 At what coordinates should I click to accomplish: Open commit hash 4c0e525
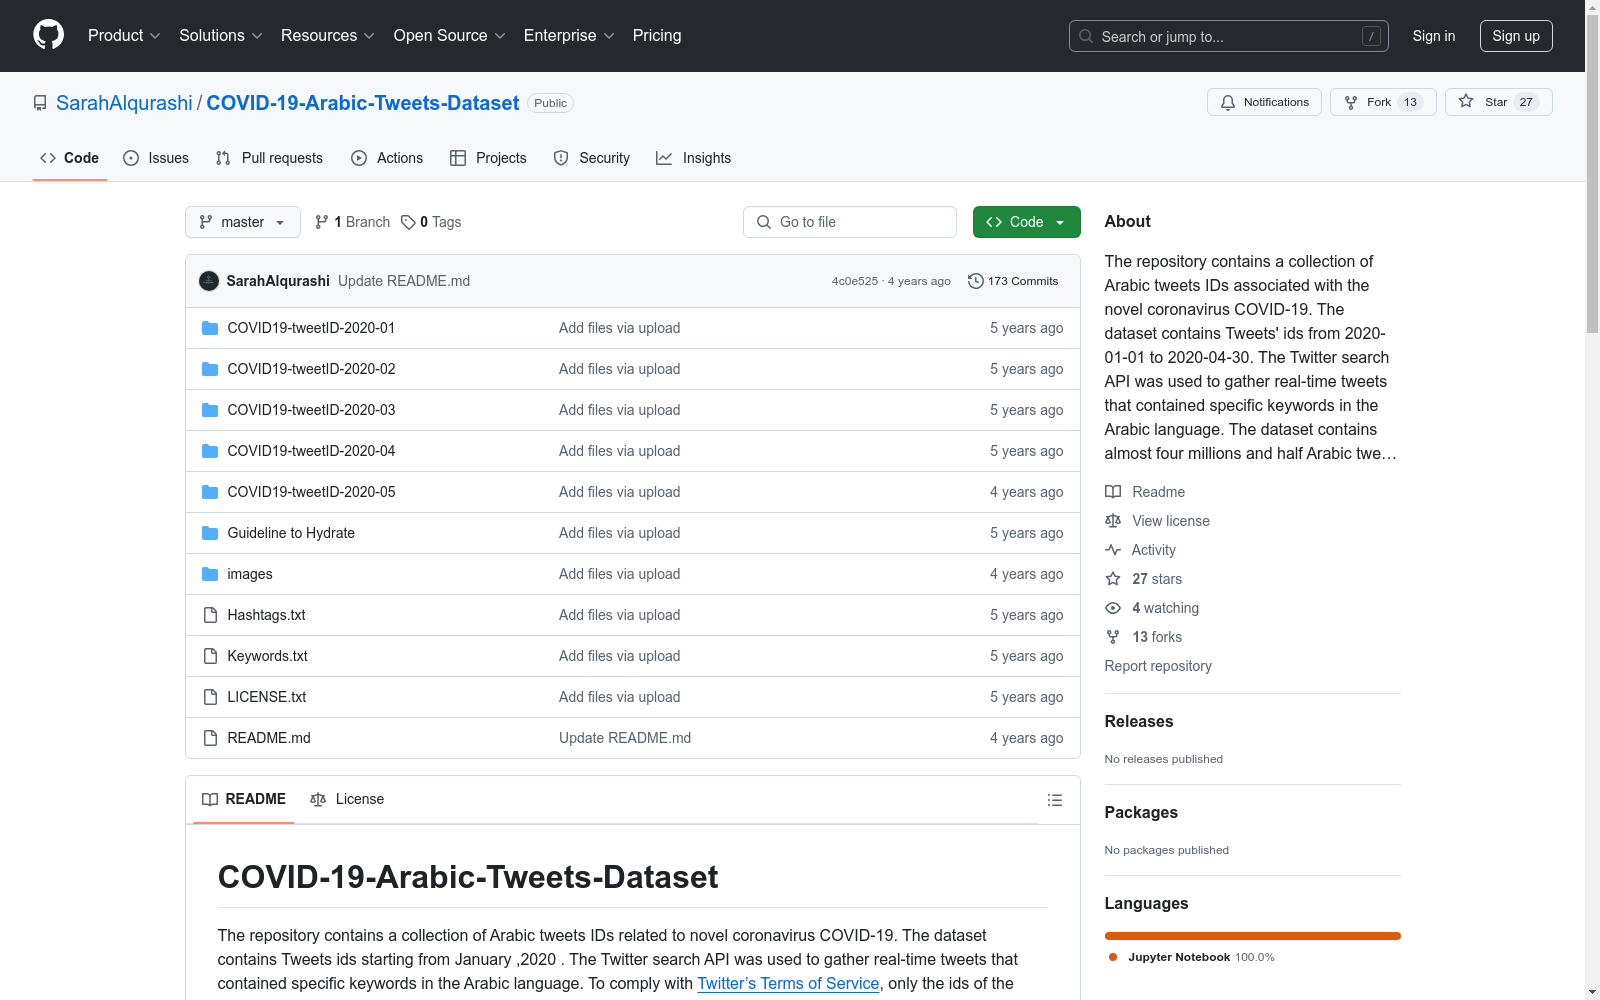855,281
